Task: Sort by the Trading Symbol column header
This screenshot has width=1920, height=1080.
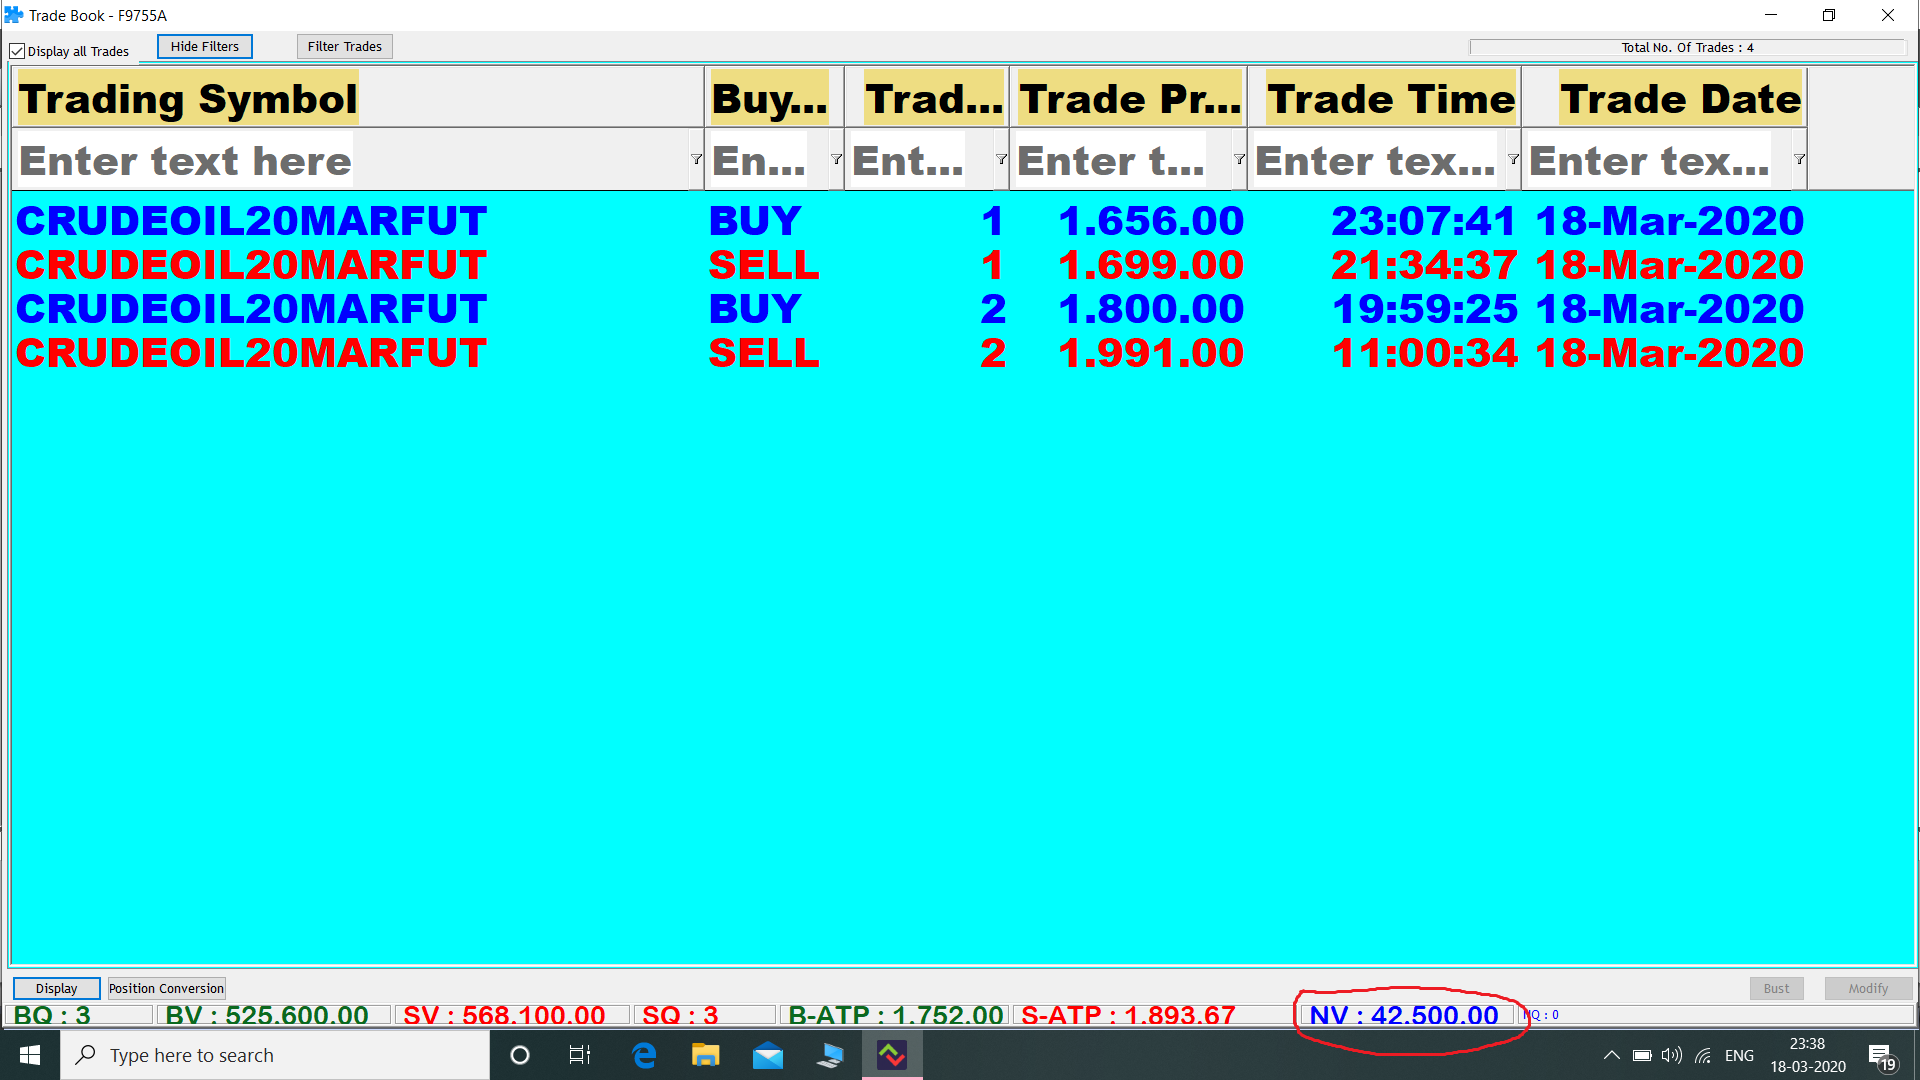Action: click(x=188, y=99)
